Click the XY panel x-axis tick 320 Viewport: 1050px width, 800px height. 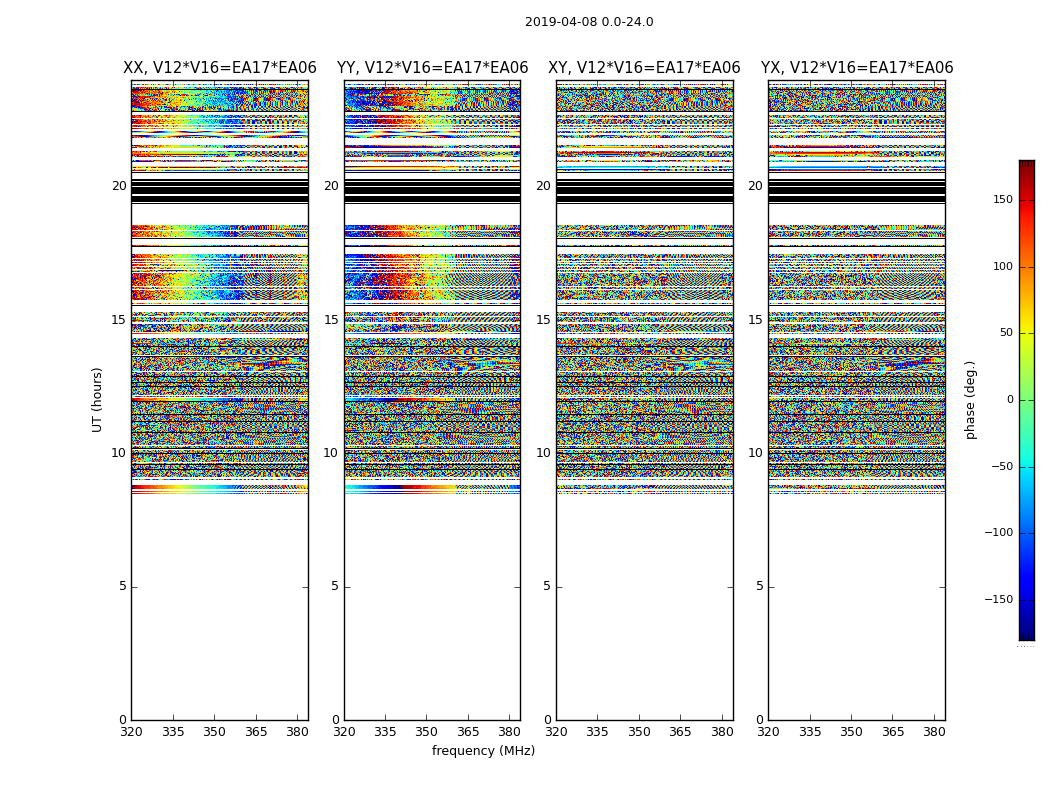(556, 732)
